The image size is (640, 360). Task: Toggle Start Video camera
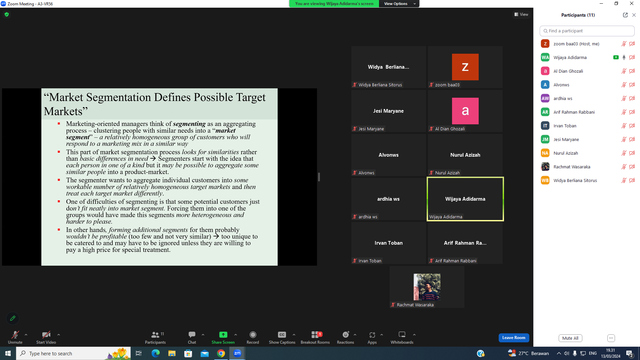pos(46,335)
